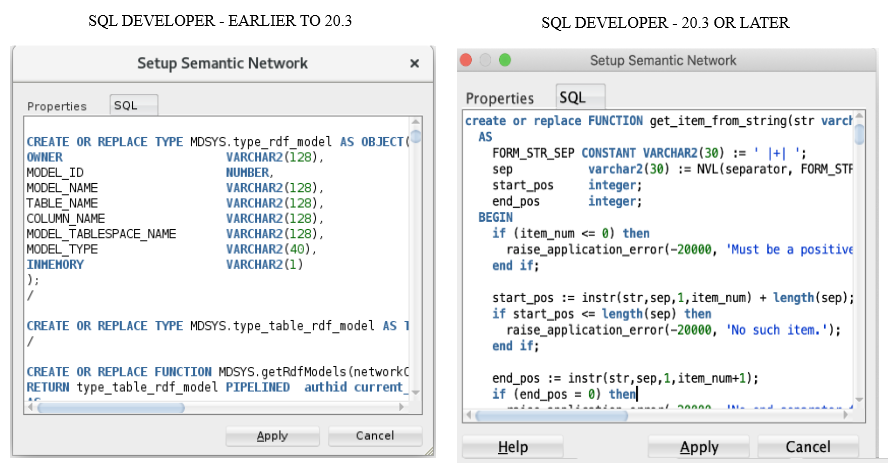
Task: Click horizontal scrollbar thumb in right SQL pane
Action: 552,415
